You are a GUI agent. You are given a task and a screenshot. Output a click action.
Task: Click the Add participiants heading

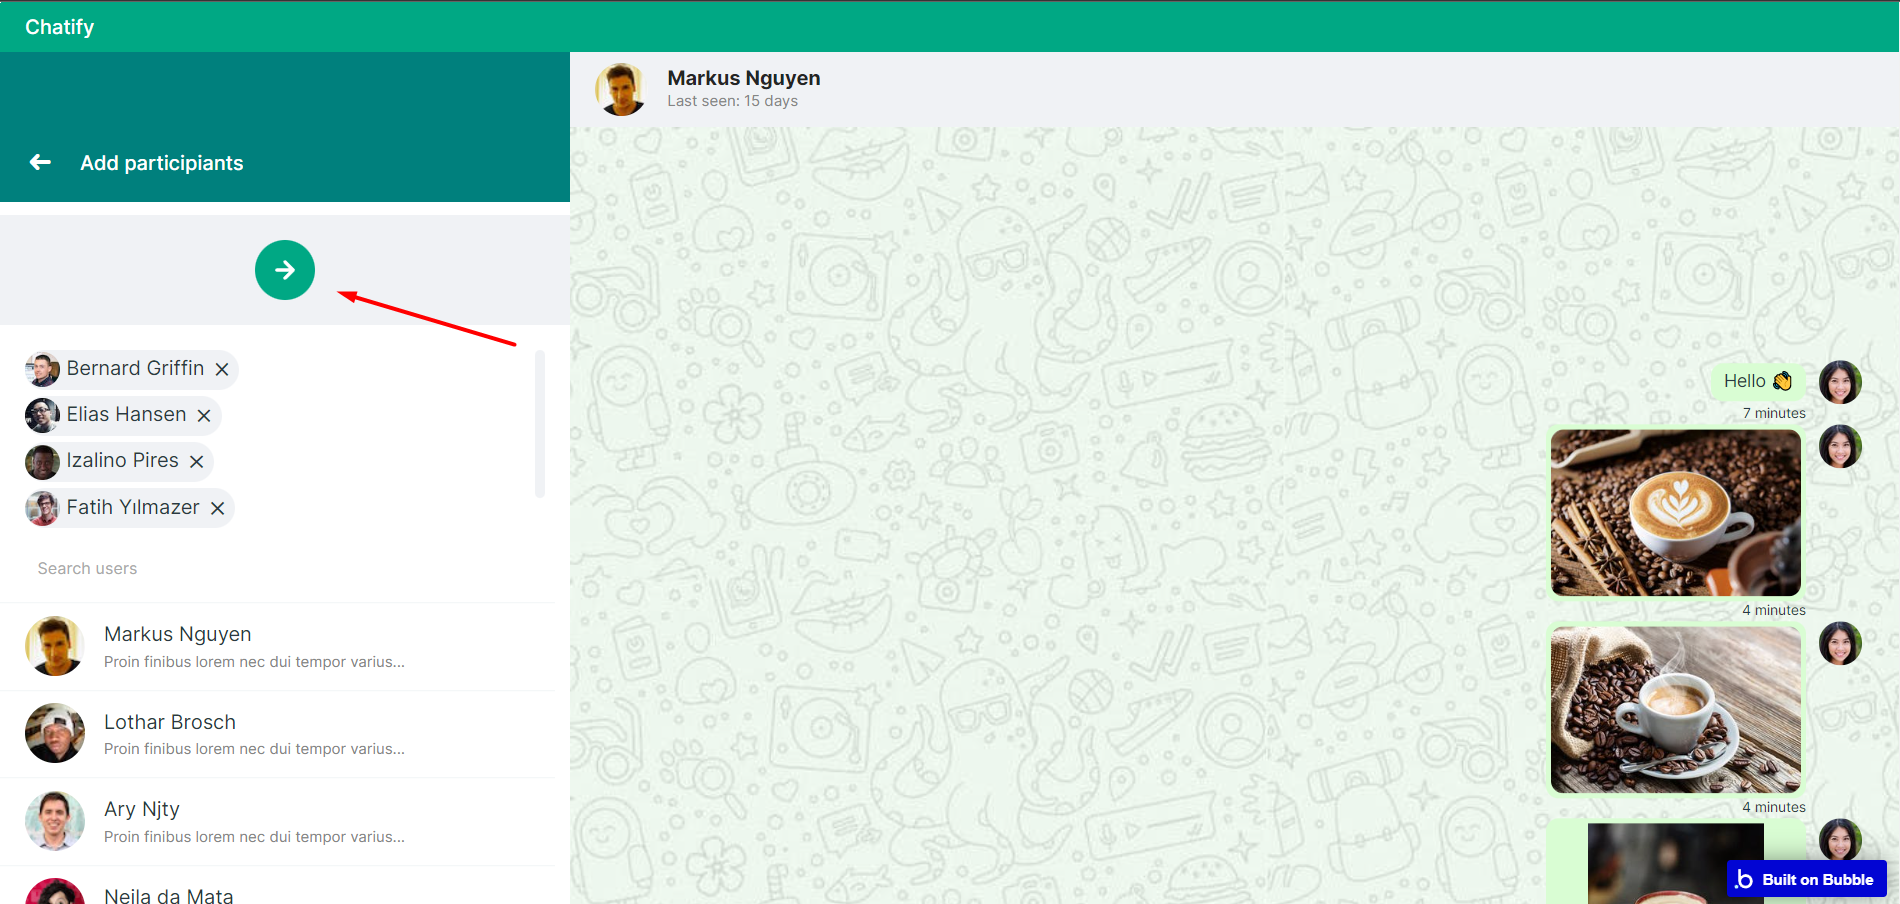tap(162, 163)
